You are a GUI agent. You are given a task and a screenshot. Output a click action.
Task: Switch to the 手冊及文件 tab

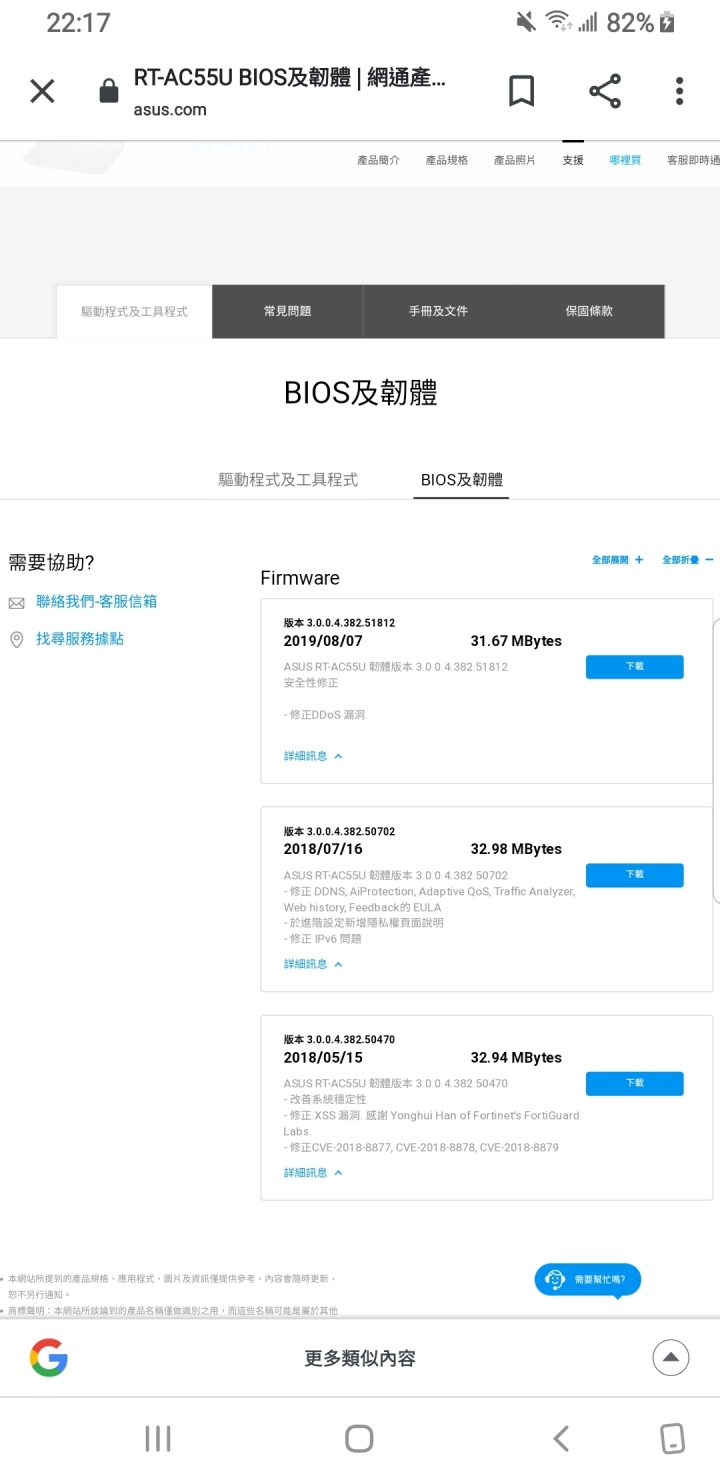pyautogui.click(x=438, y=311)
